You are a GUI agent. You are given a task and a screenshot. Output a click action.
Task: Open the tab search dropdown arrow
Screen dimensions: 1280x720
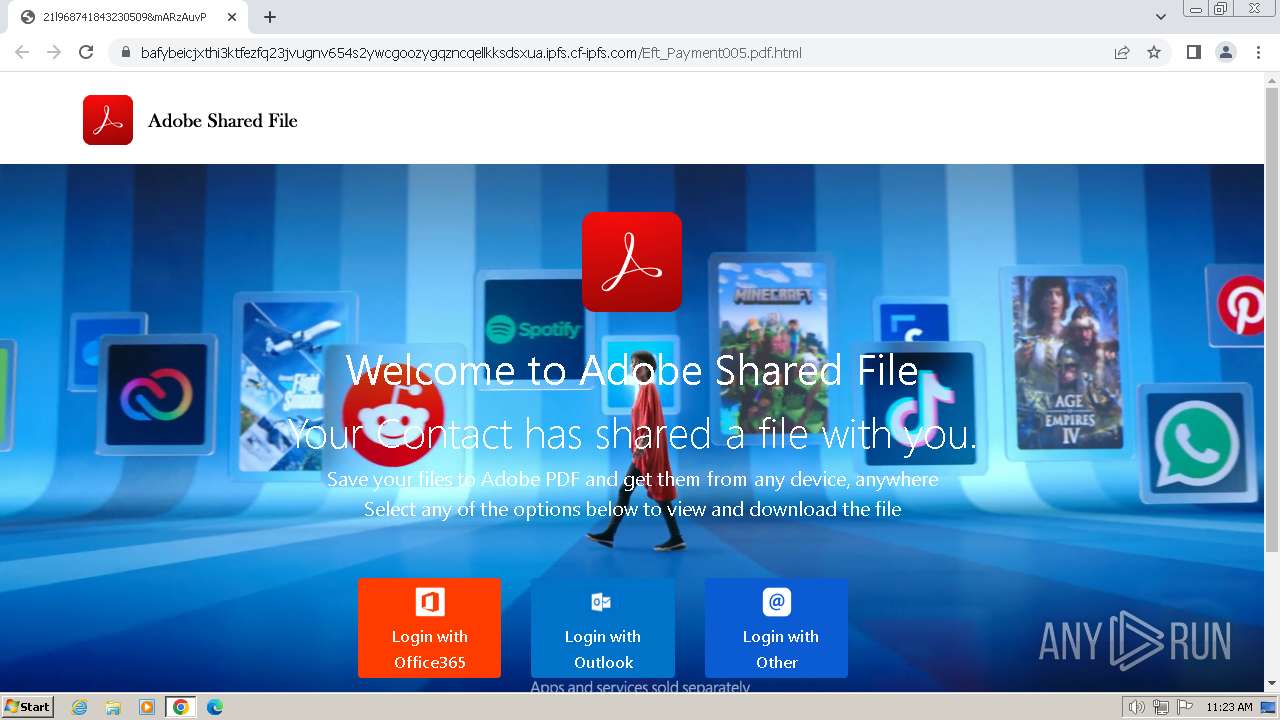(1161, 17)
